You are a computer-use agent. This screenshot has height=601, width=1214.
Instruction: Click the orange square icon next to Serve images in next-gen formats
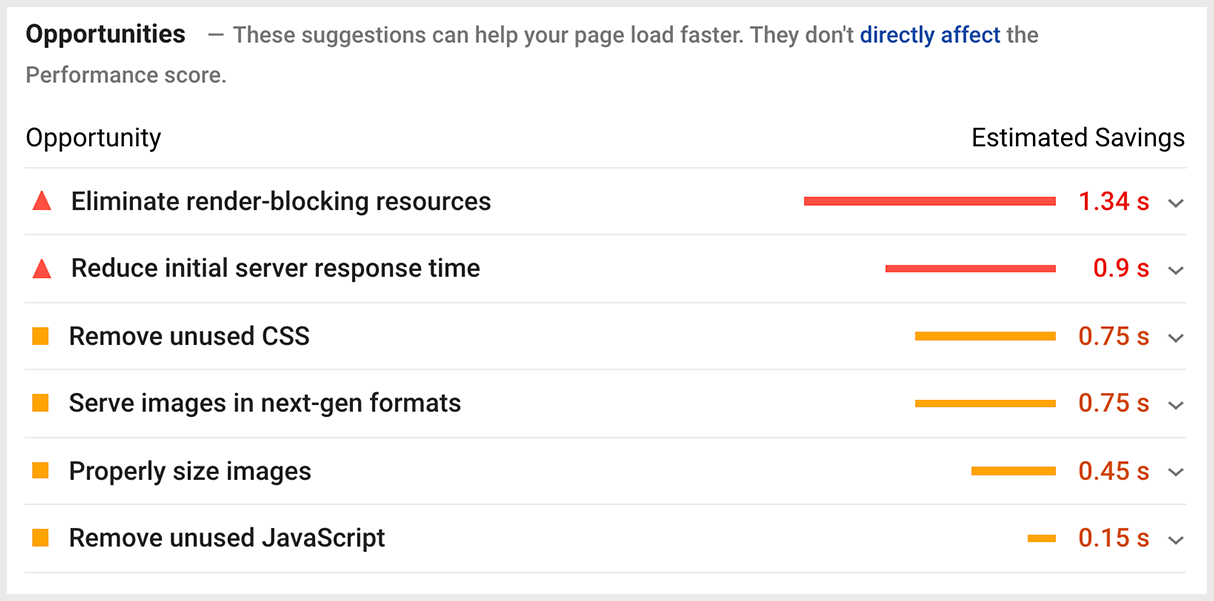coord(40,403)
